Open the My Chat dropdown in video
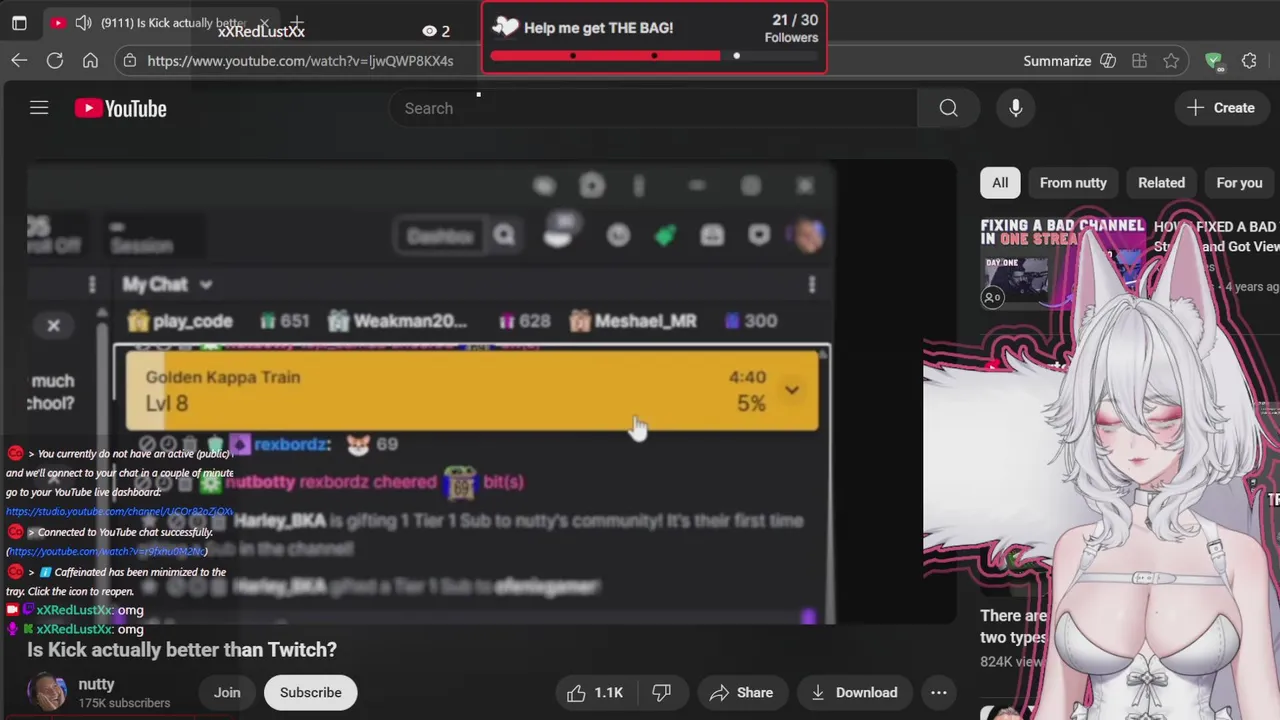 [167, 284]
